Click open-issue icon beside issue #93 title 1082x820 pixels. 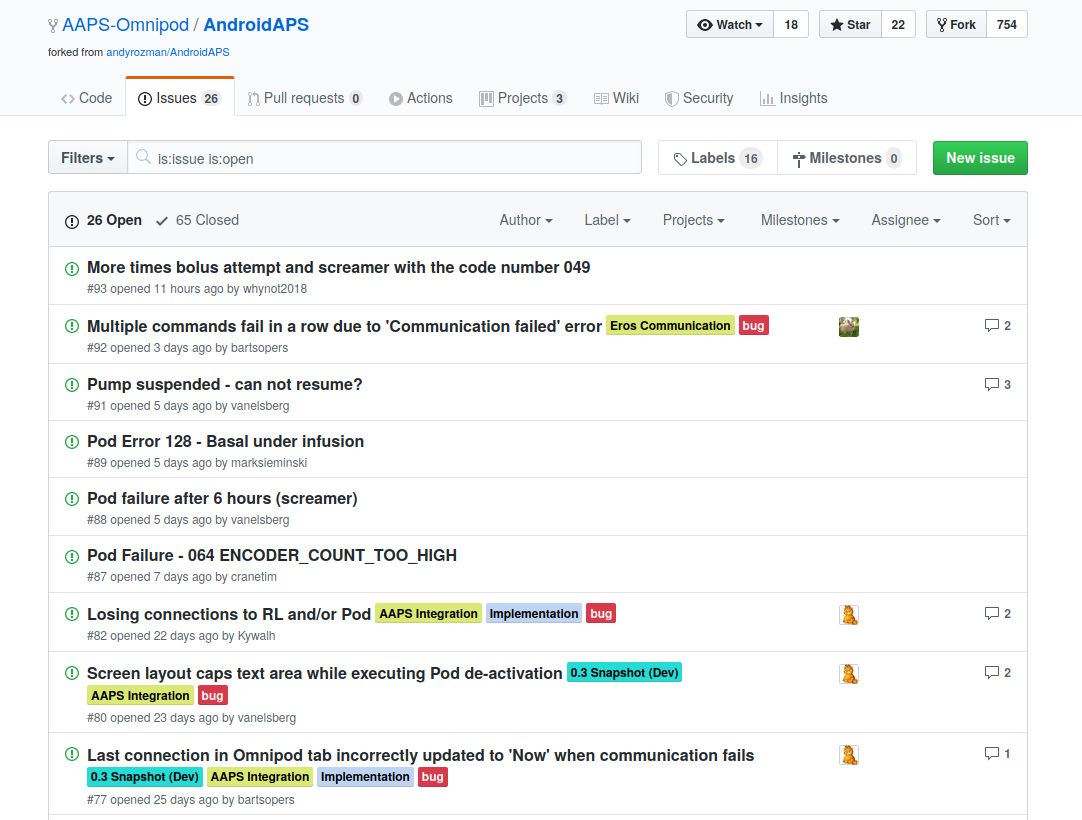(72, 269)
